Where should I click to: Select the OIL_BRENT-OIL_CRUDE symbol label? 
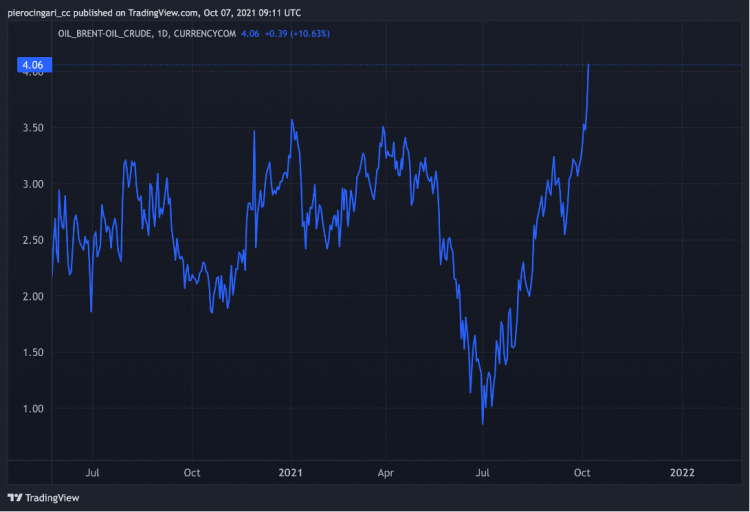click(105, 33)
